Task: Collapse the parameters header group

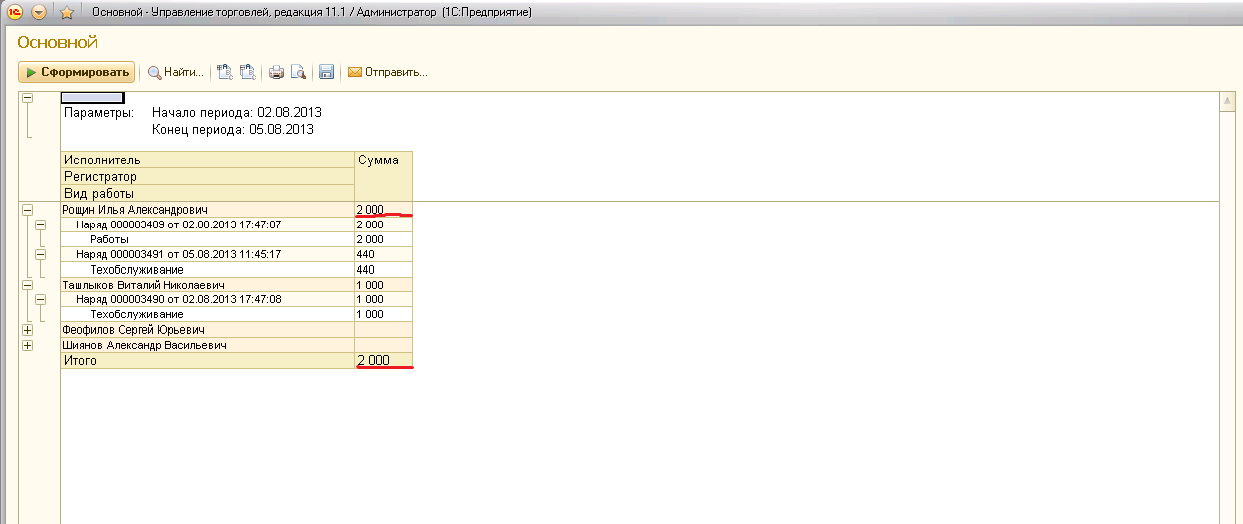Action: [x=27, y=98]
